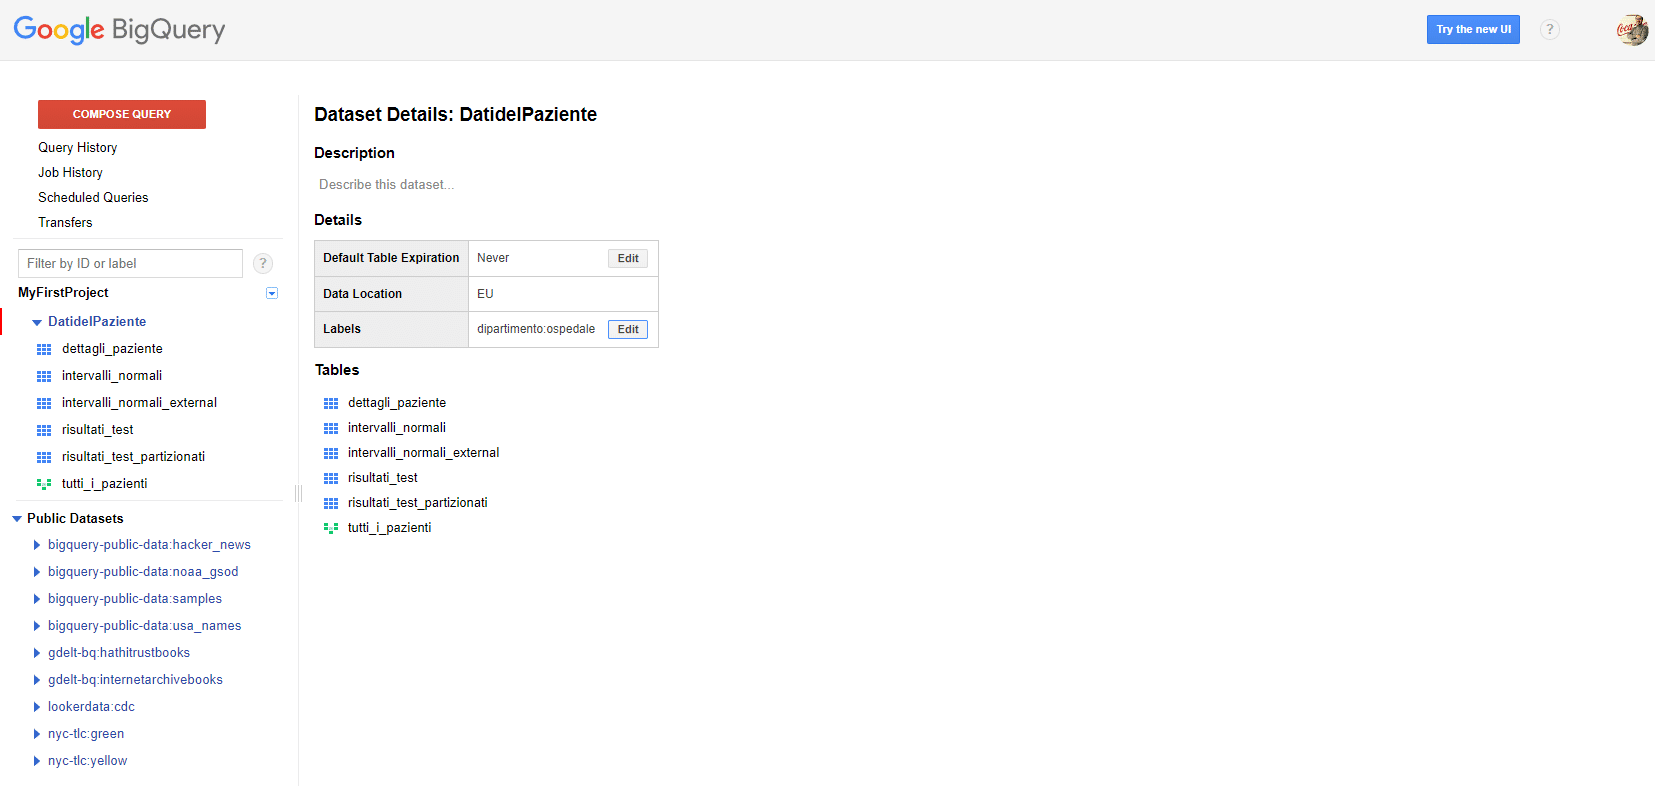Open risultati_test table from sidebar

[97, 429]
